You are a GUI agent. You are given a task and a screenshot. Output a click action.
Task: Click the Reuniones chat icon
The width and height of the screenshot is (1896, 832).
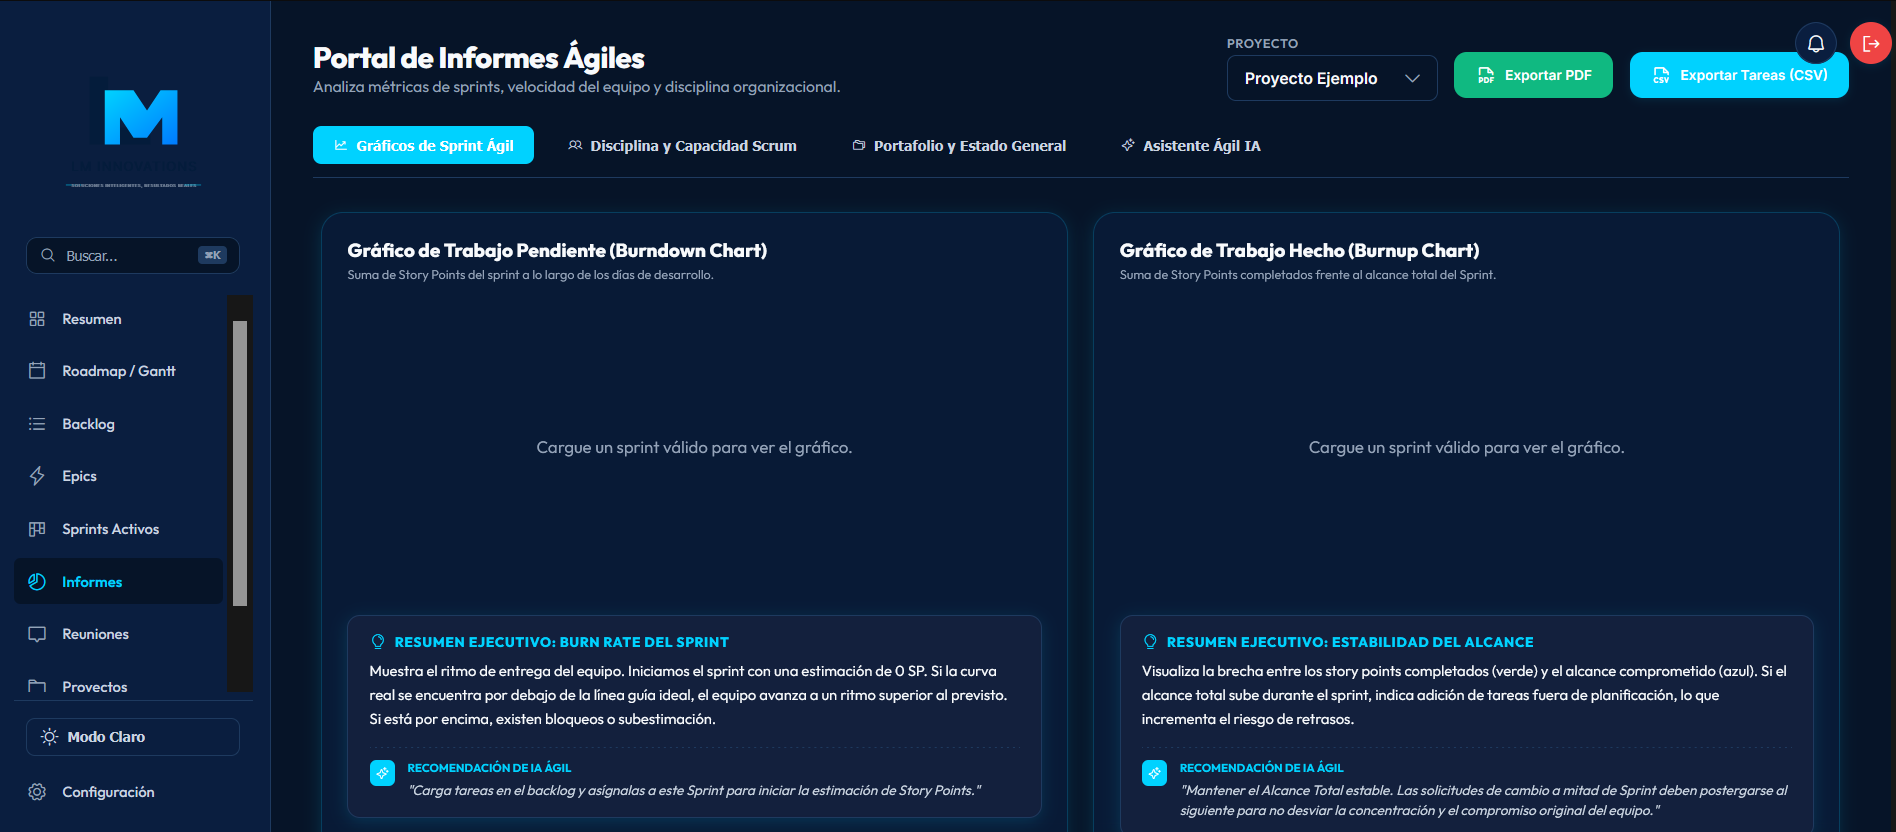click(37, 634)
